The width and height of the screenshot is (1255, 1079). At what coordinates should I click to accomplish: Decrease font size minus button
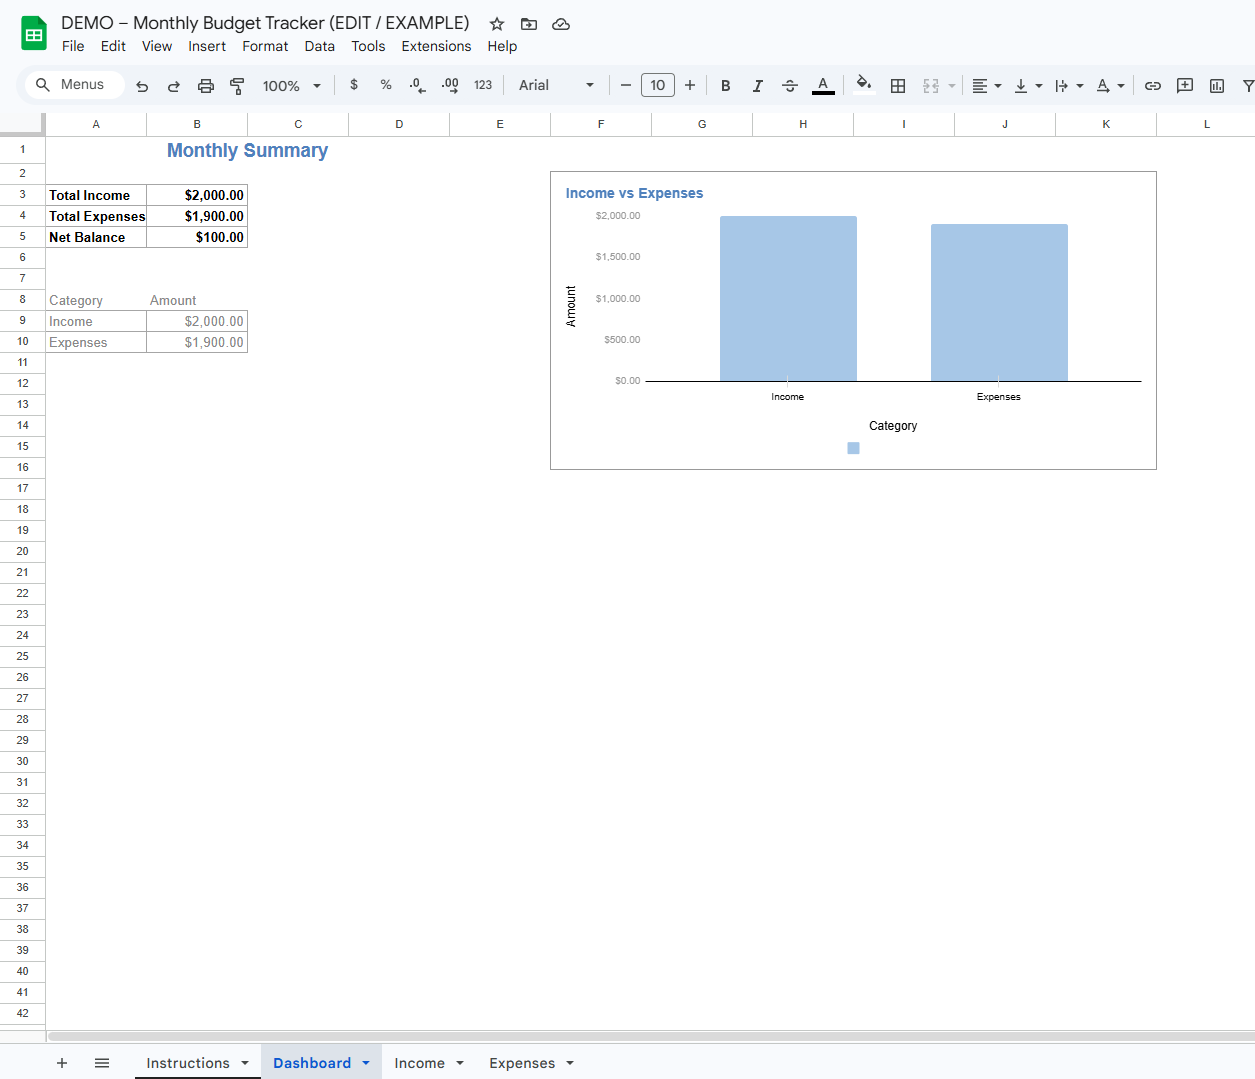626,85
